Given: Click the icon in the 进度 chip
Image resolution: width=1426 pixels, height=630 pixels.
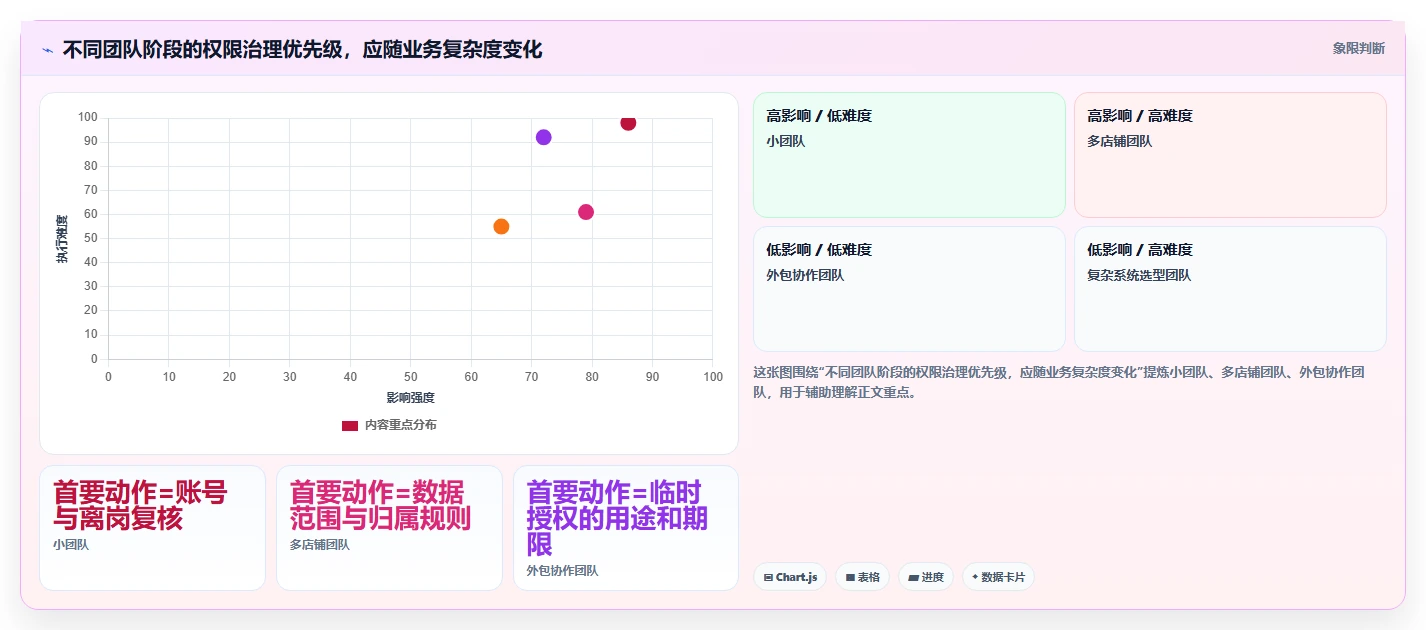Looking at the screenshot, I should (913, 577).
